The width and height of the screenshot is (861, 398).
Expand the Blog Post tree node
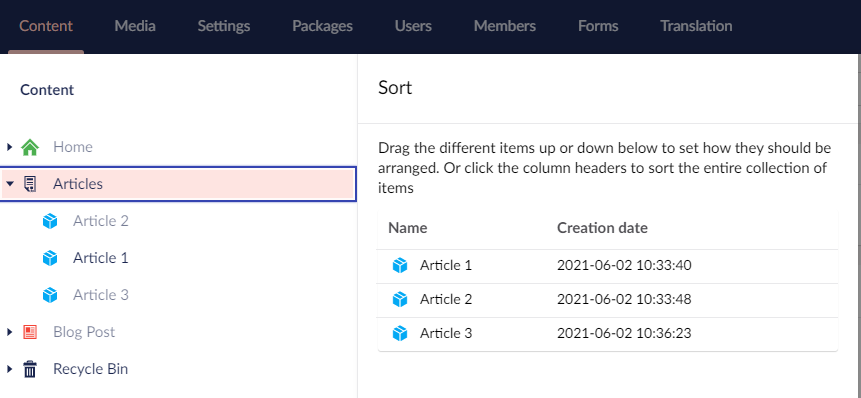point(9,332)
